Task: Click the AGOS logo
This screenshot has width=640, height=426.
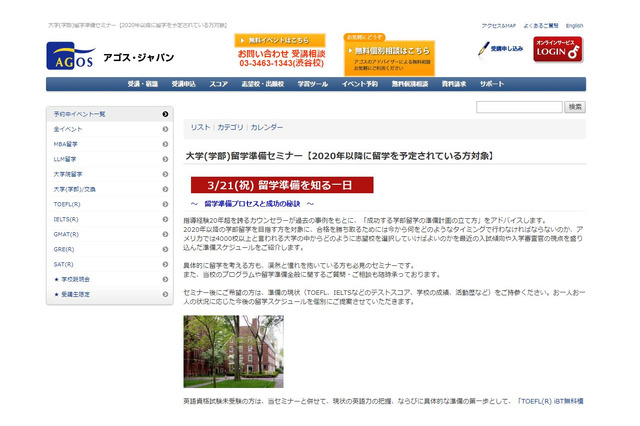Action: click(71, 56)
